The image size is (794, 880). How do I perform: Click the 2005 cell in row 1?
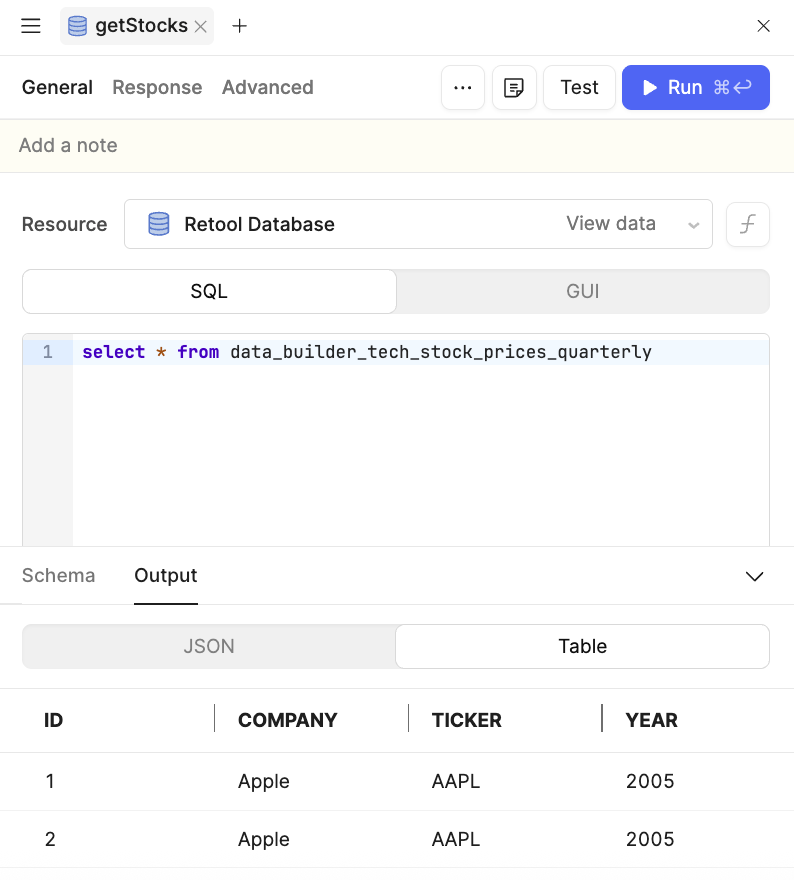(x=650, y=781)
